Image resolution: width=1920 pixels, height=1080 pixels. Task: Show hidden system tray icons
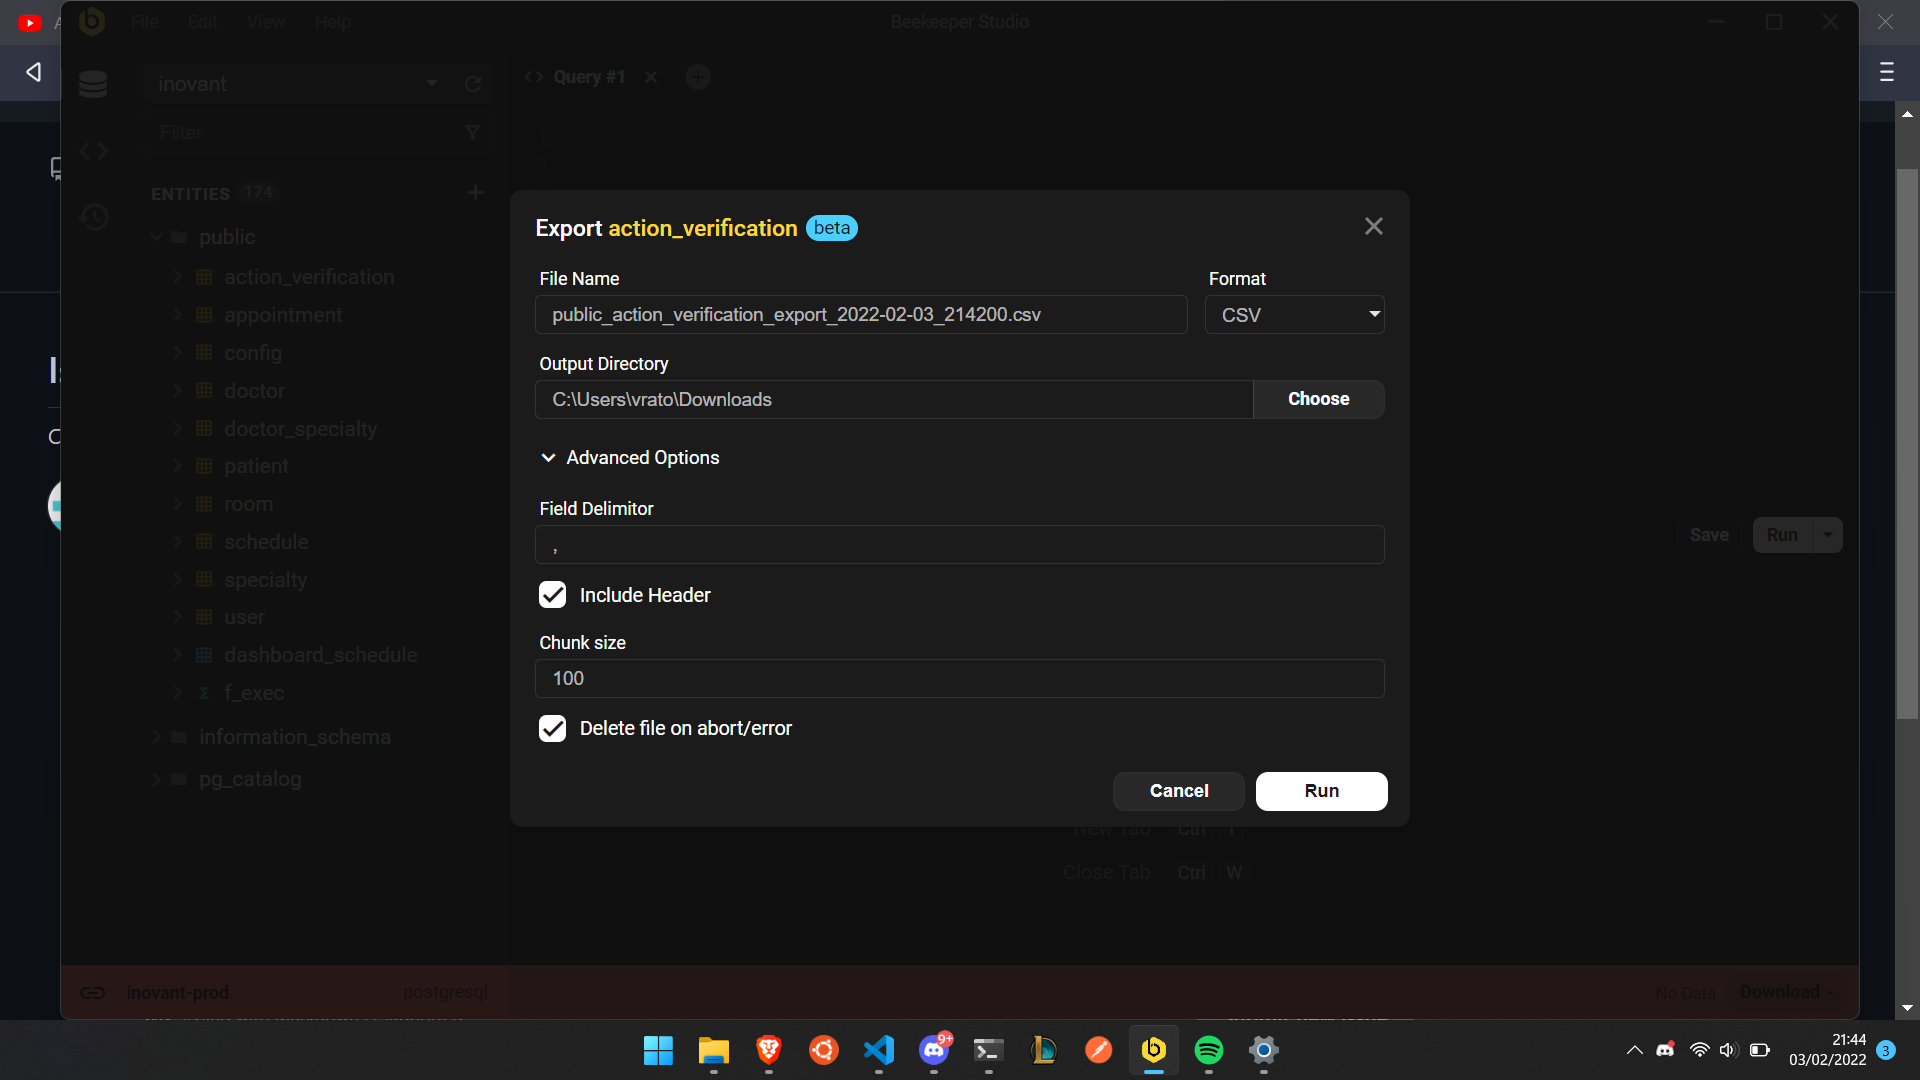click(1634, 1050)
